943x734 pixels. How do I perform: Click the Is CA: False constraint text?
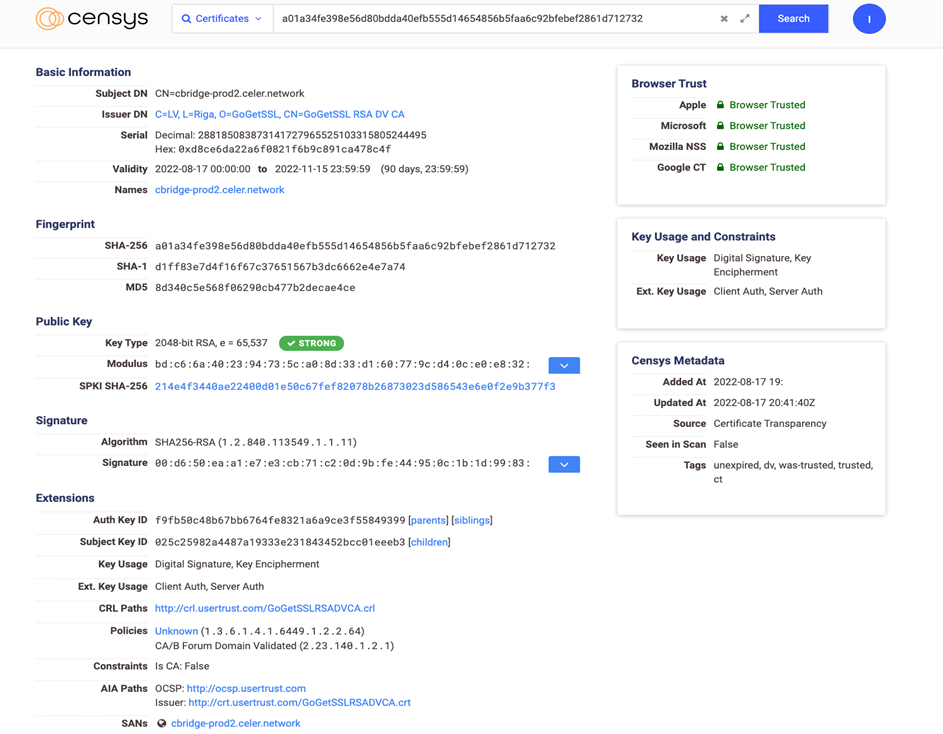182,666
